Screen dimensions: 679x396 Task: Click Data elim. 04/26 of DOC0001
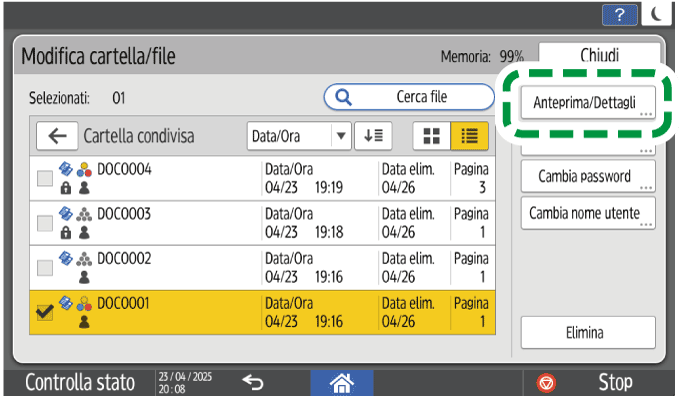pos(408,312)
